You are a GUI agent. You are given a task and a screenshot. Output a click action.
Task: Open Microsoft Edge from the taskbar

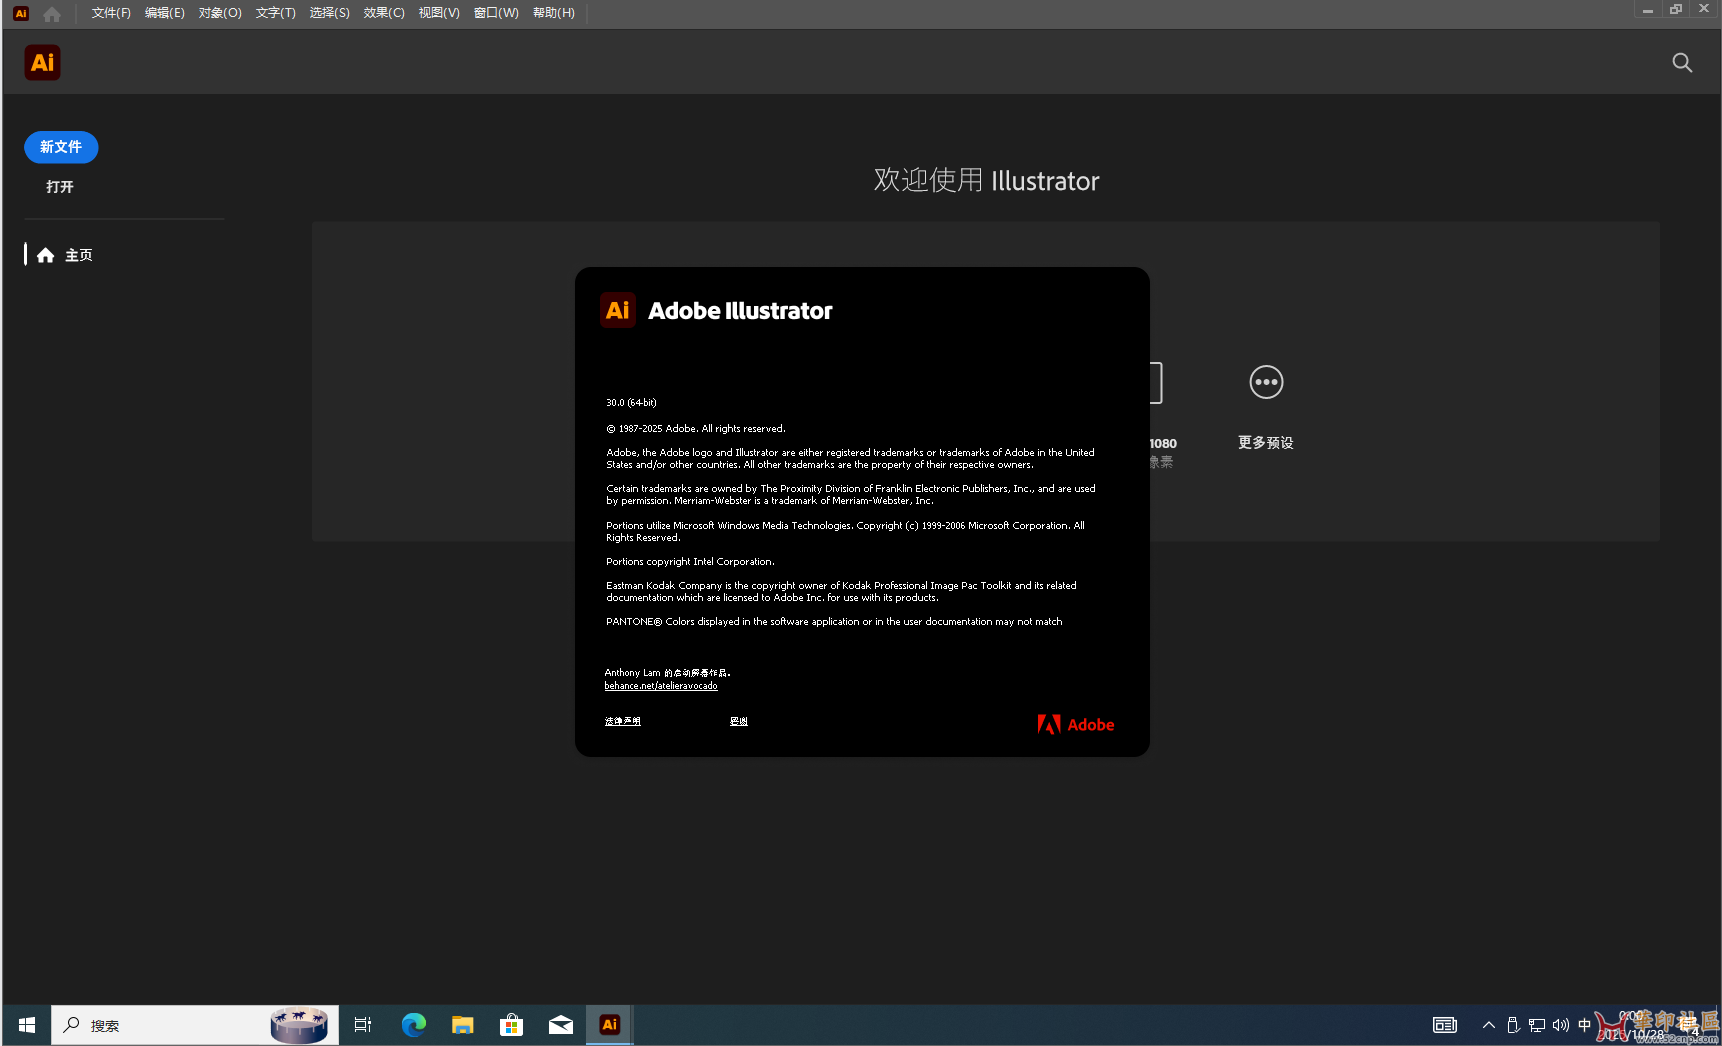(413, 1025)
